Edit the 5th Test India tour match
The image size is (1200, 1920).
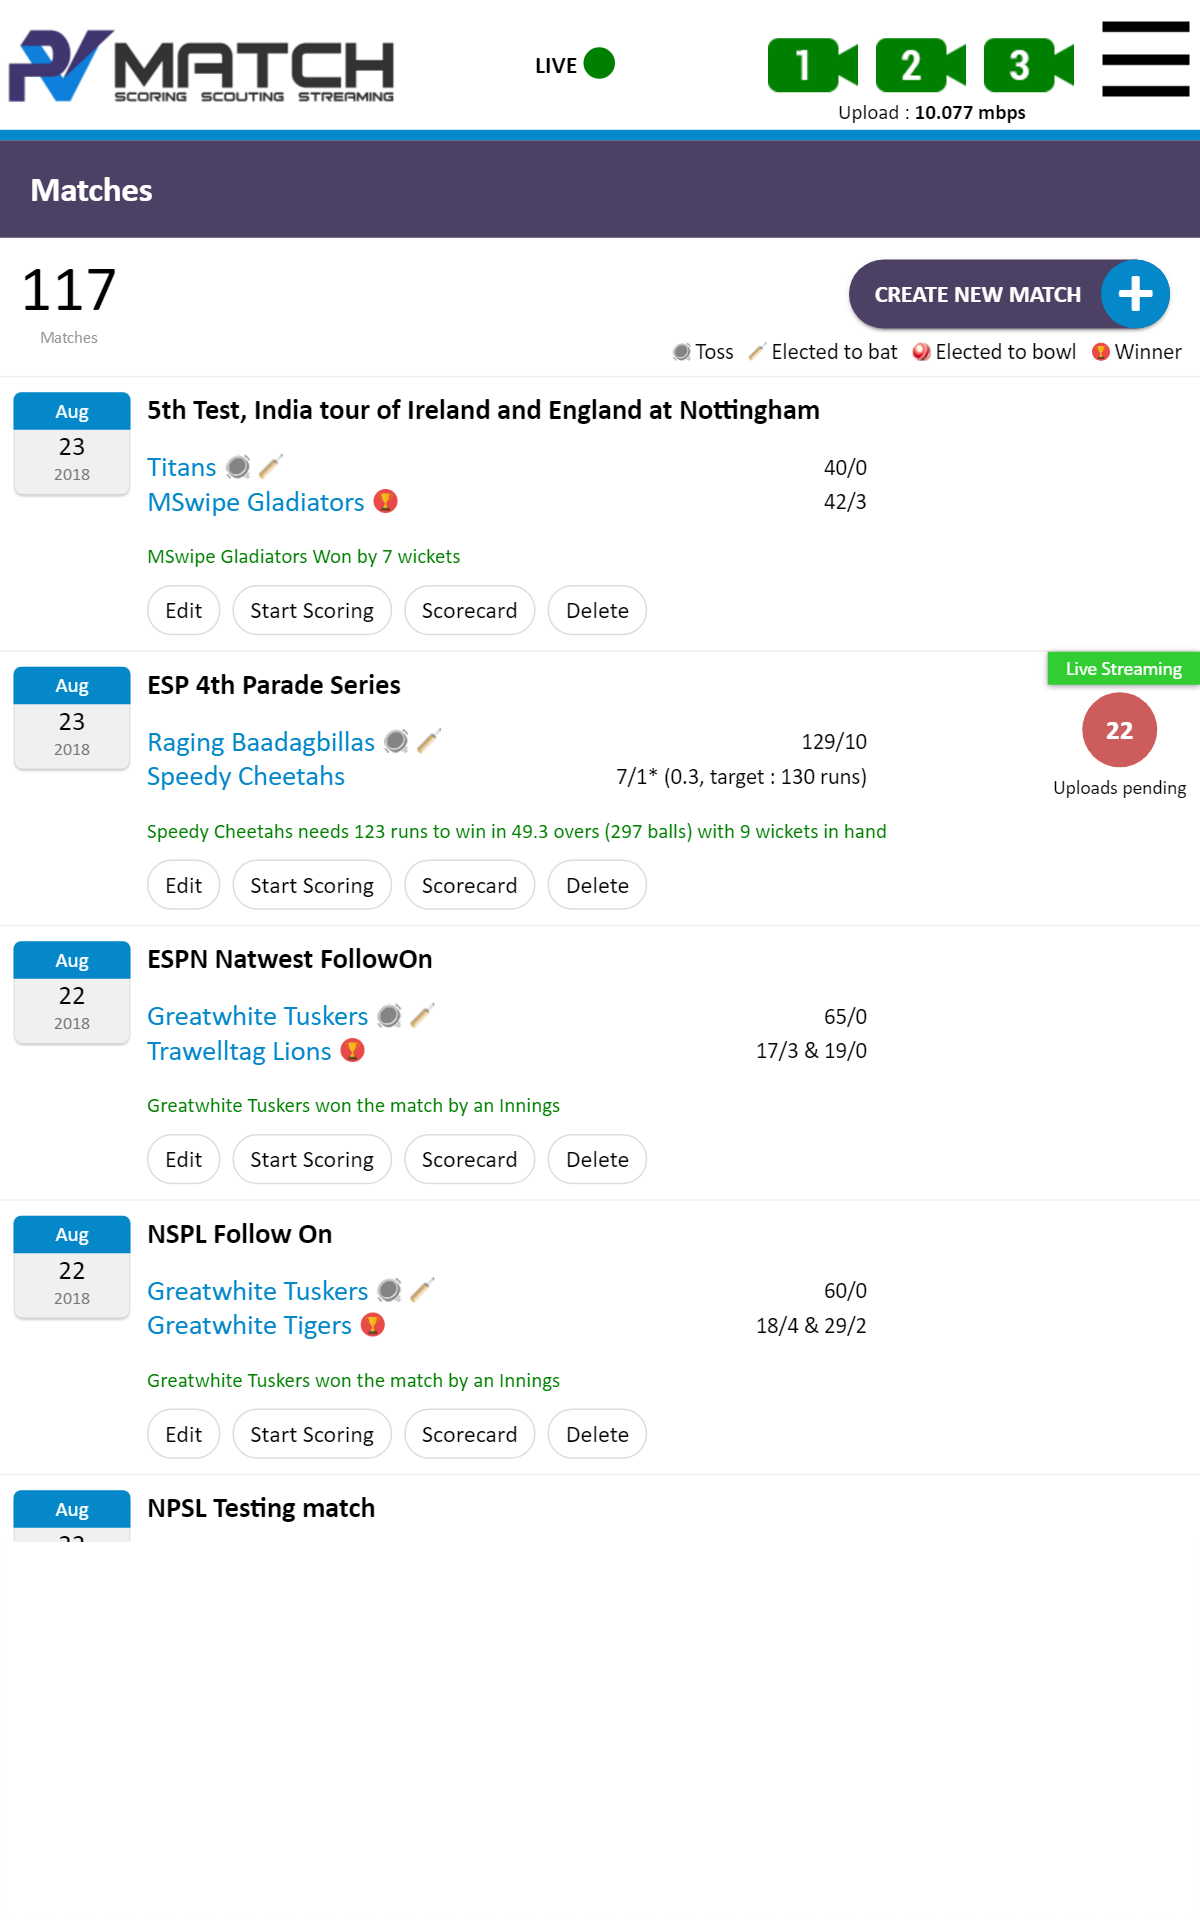(183, 610)
